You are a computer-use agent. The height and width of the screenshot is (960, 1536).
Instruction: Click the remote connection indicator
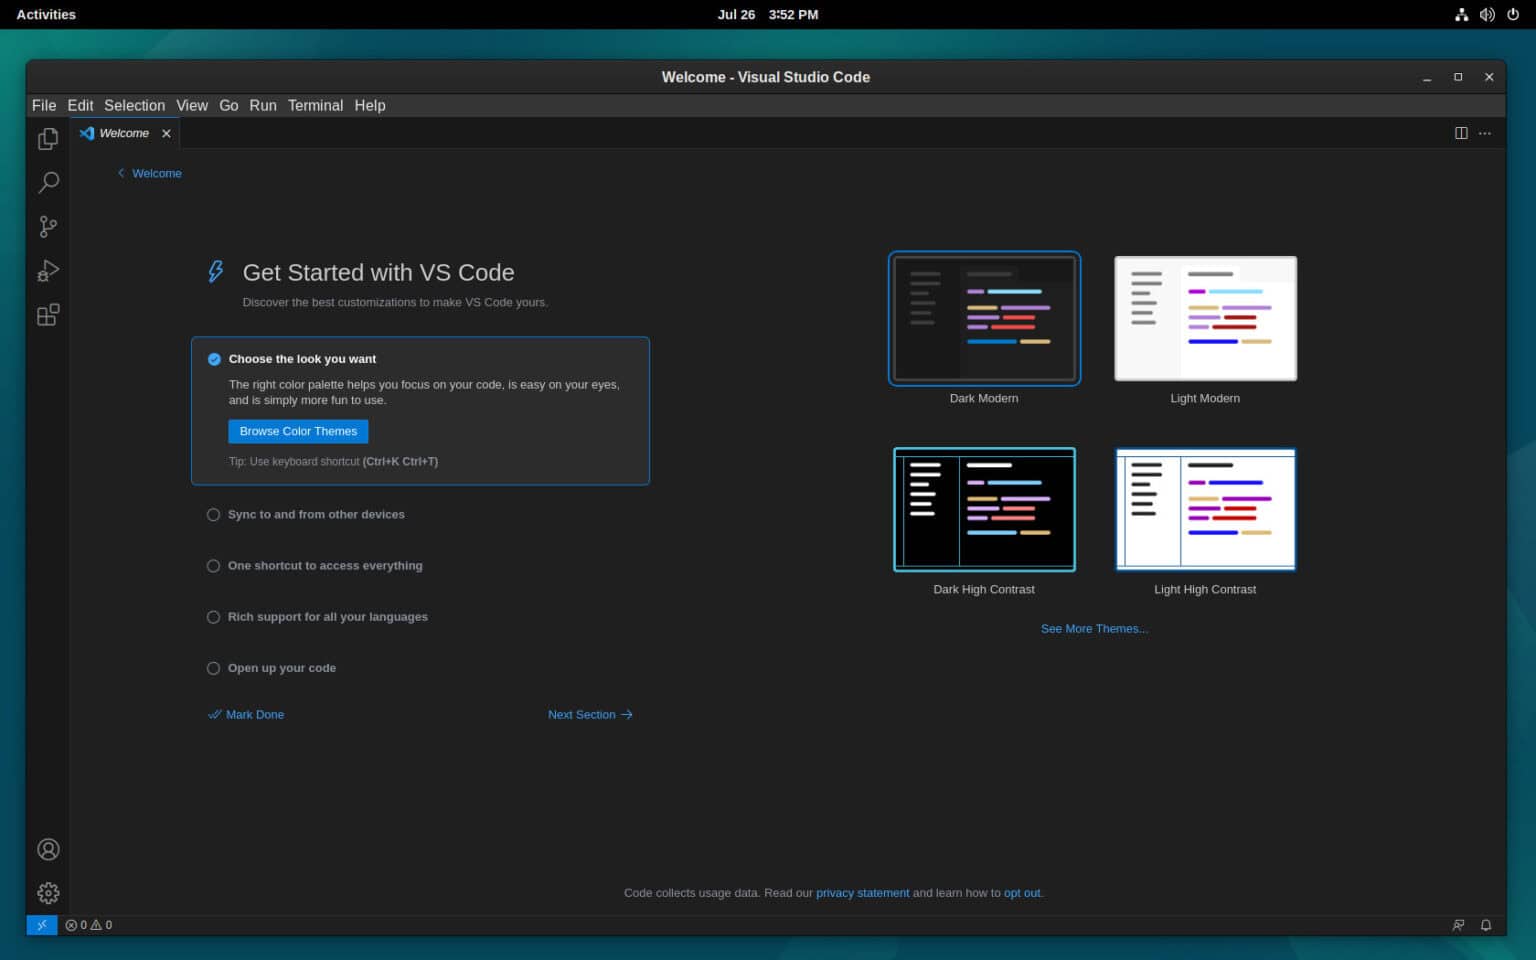[42, 925]
